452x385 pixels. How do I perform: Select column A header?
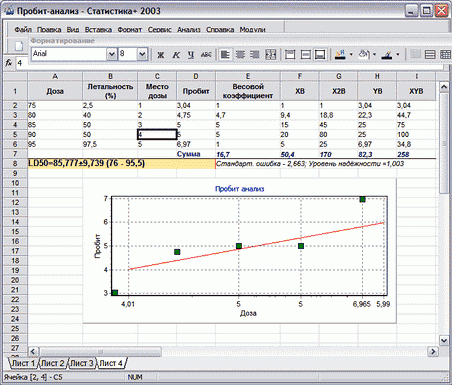(55, 76)
